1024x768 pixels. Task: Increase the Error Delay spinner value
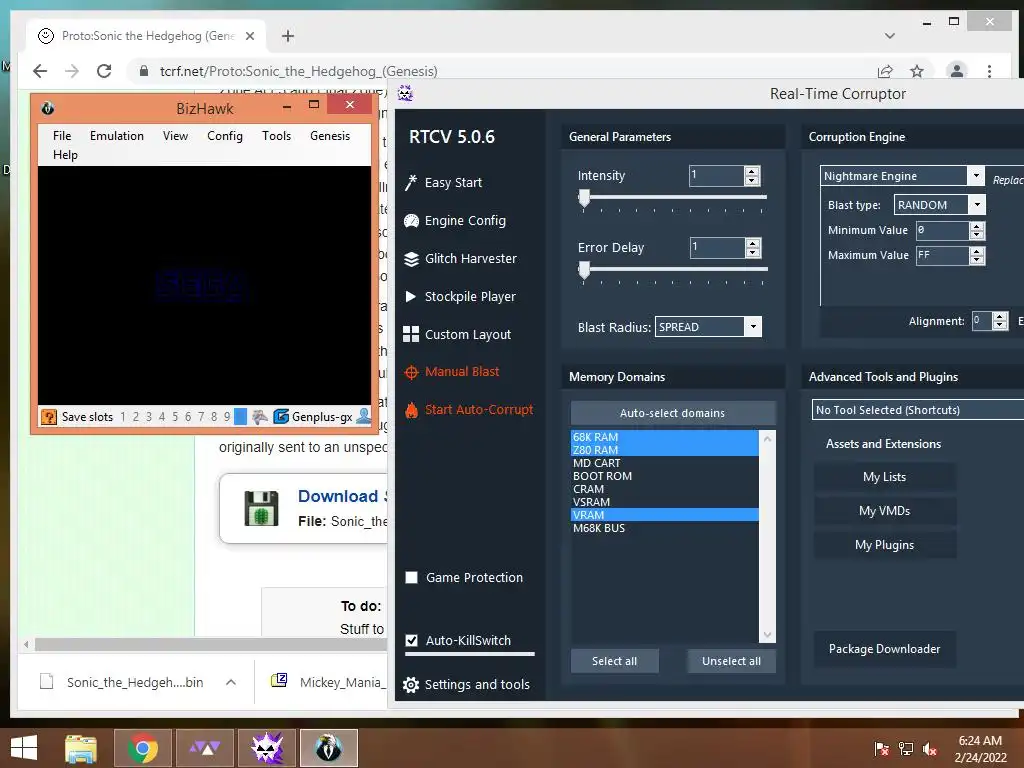click(x=752, y=243)
